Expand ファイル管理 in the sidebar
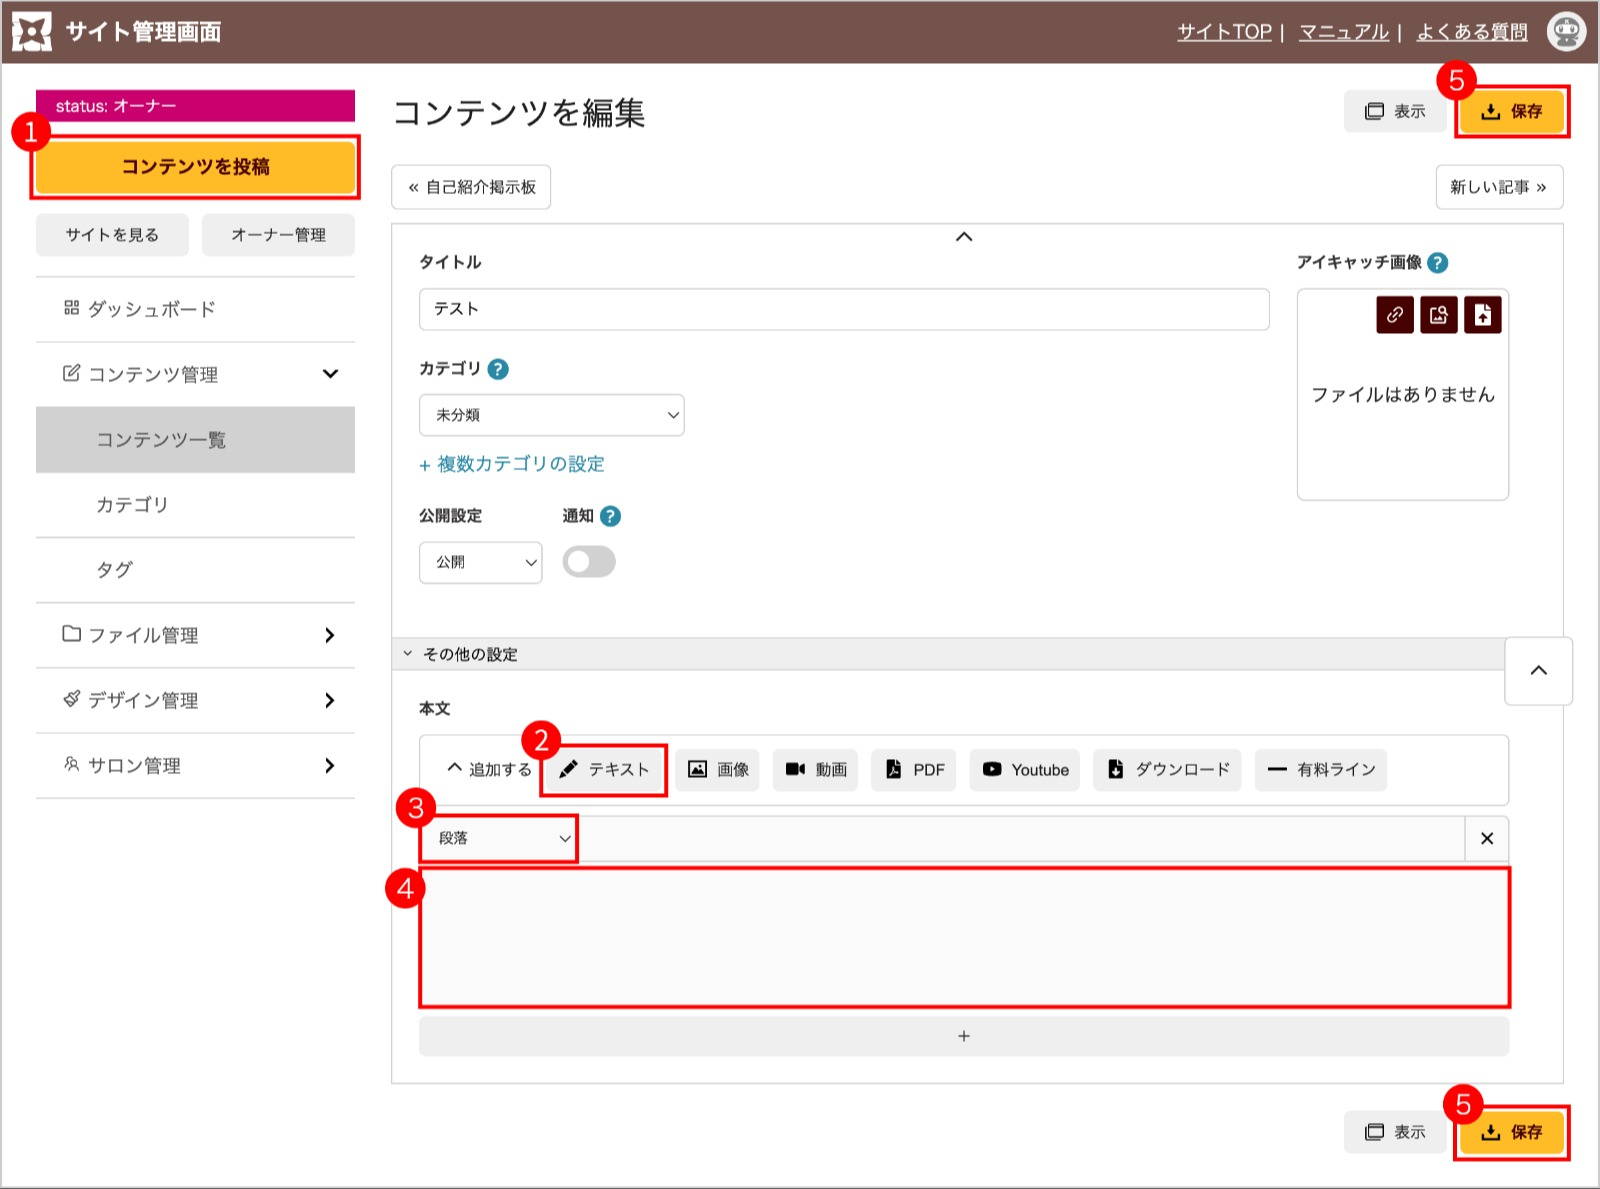Screen dimensions: 1600x1189 [195, 635]
